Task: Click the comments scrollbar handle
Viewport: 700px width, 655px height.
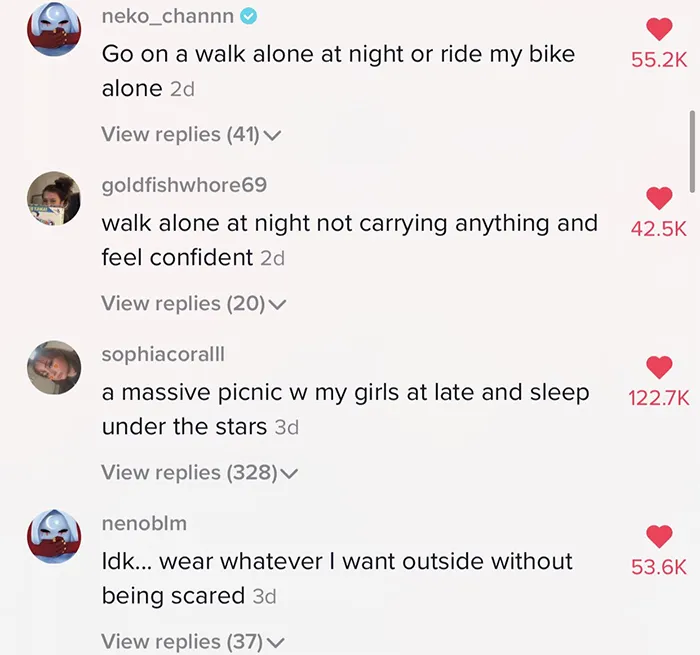Action: [692, 151]
